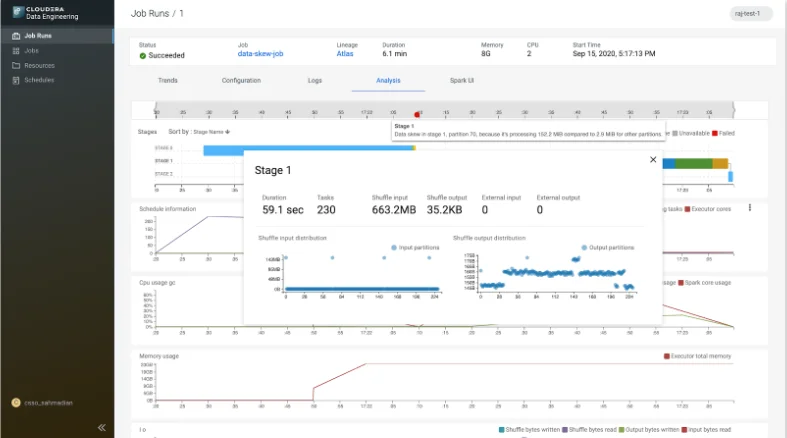787x438 pixels.
Task: Toggle Output bytes written legend
Action: coord(649,430)
